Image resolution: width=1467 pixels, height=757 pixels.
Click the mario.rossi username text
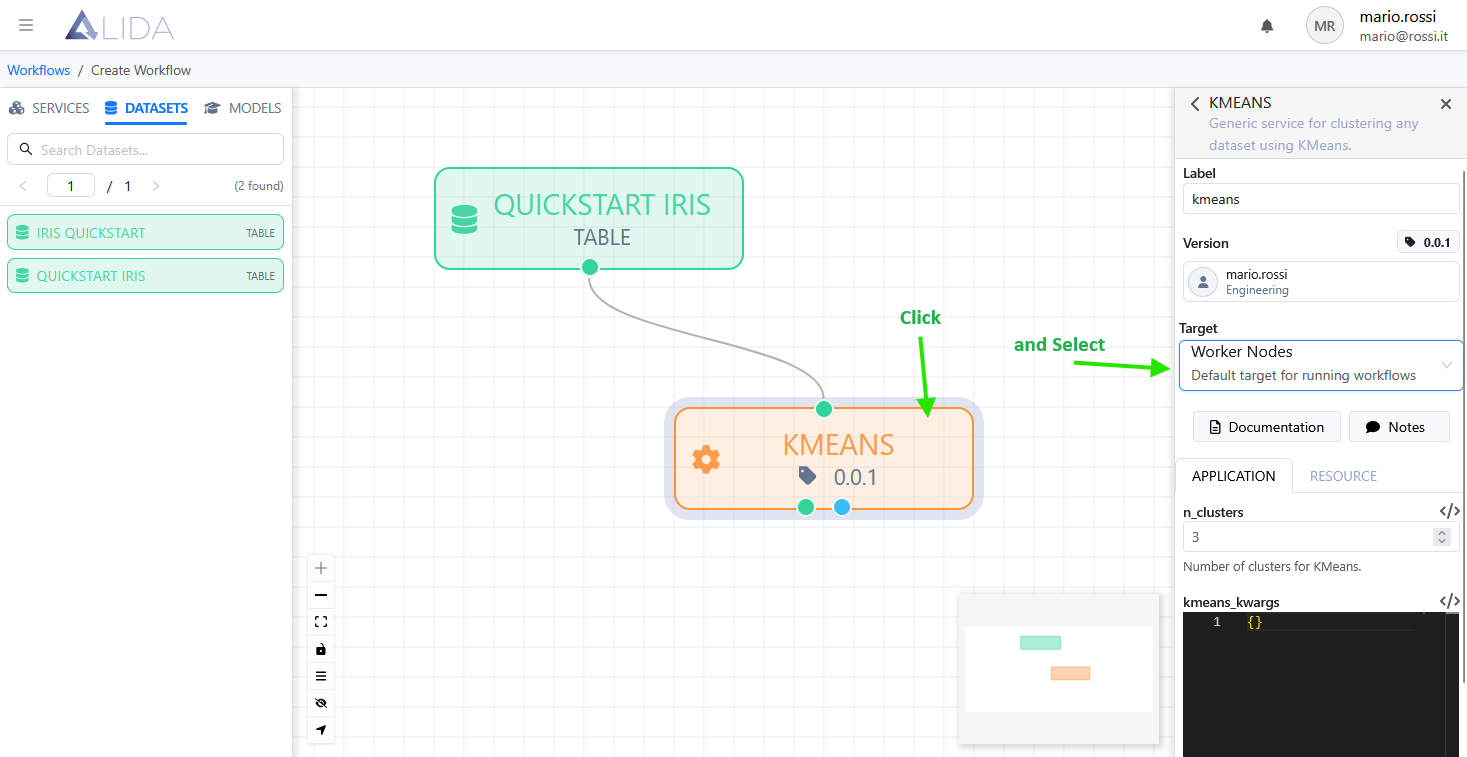(1398, 17)
